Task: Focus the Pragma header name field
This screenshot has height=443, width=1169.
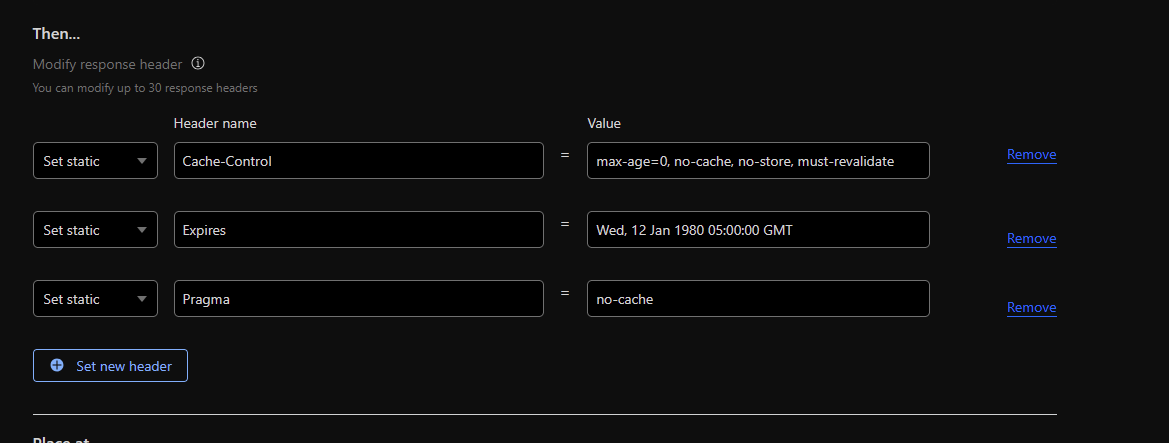Action: (358, 299)
